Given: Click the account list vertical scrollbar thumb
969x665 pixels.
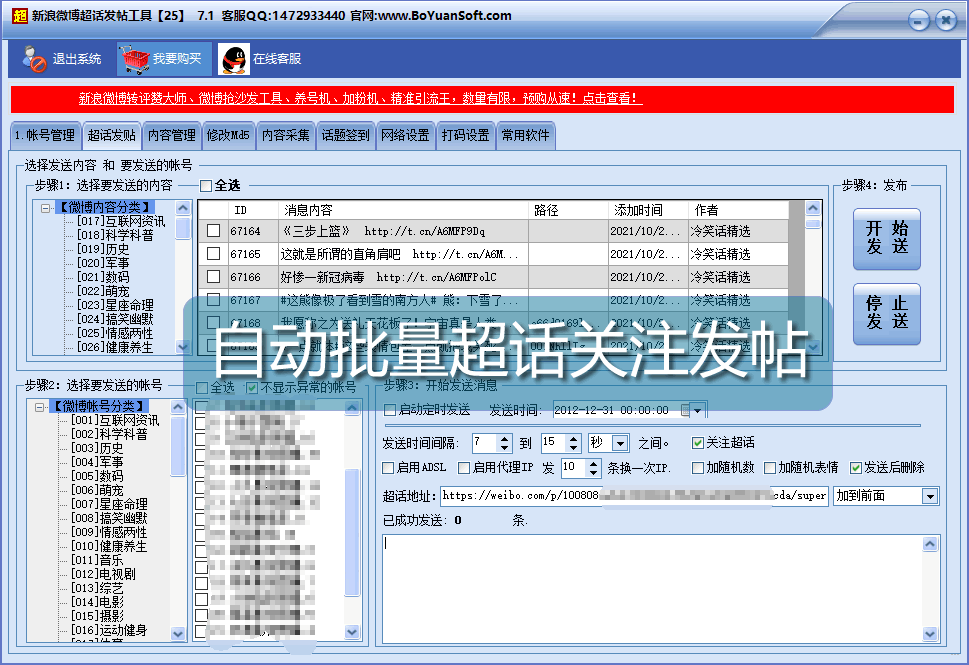Looking at the screenshot, I should 352,532.
